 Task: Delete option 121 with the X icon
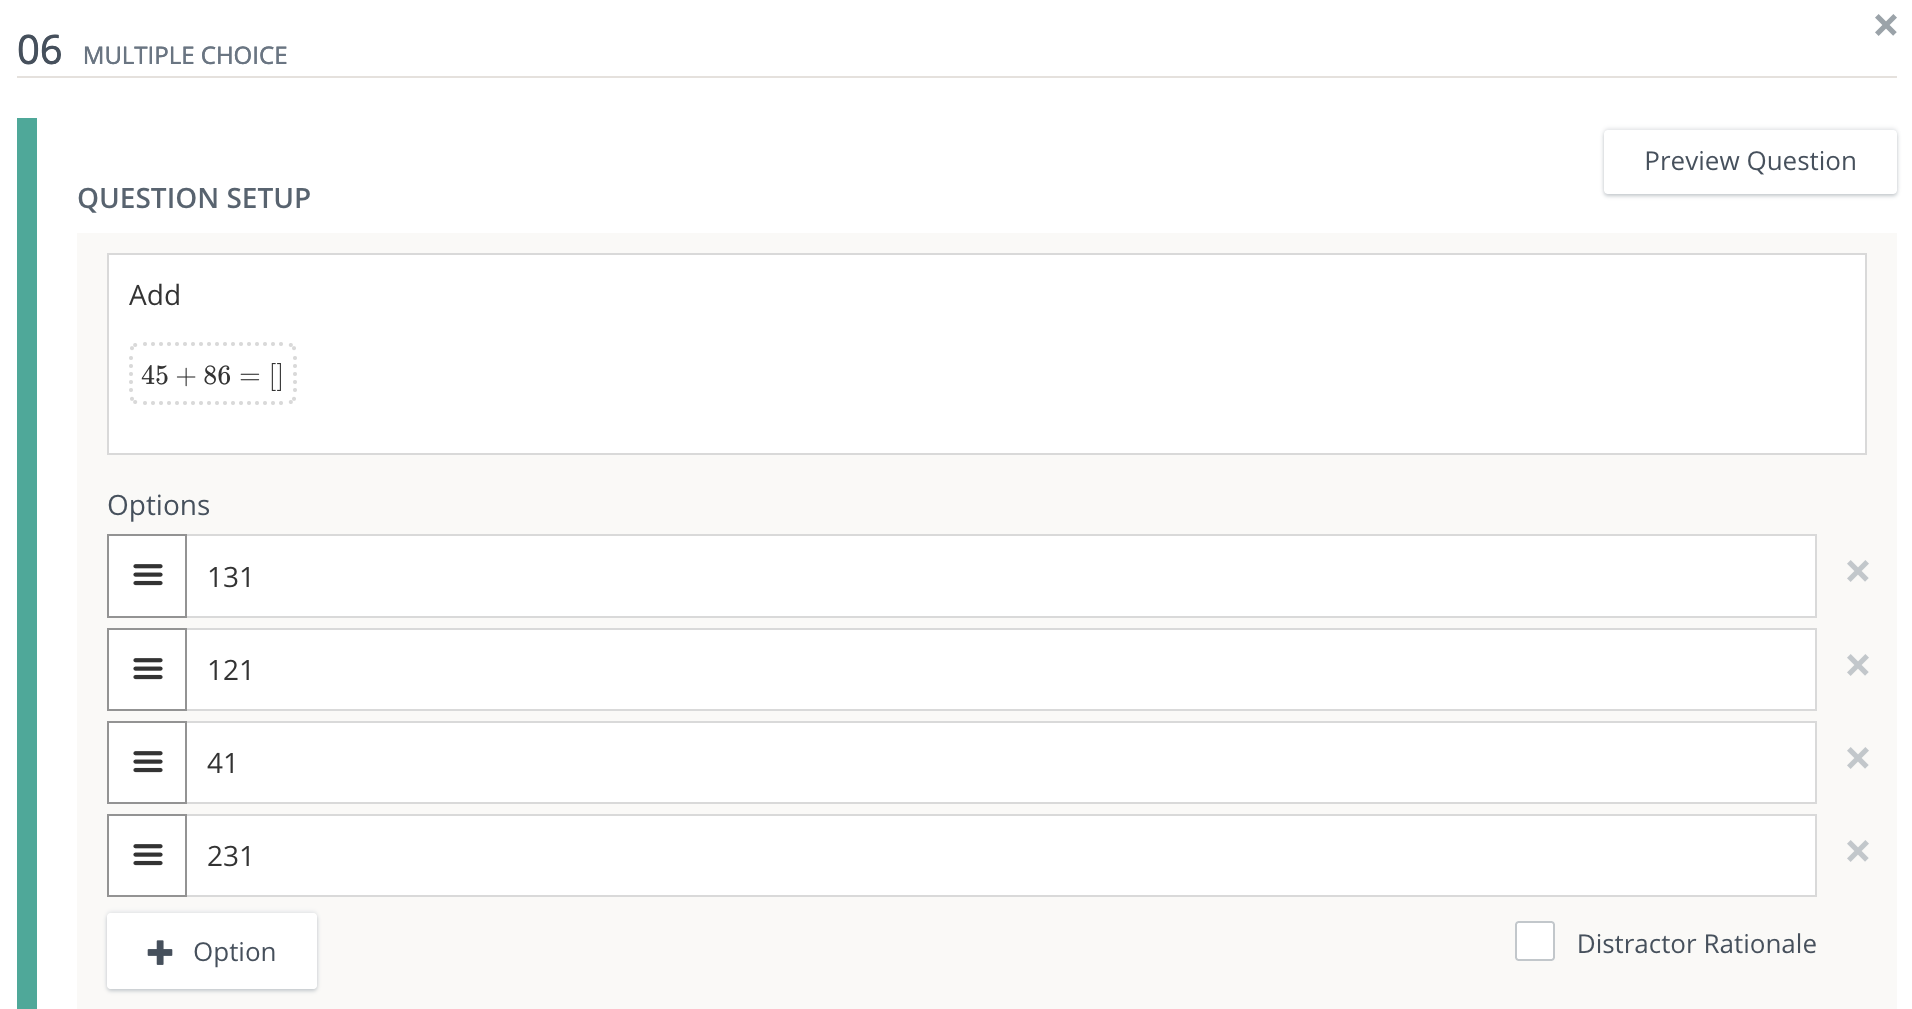(1858, 664)
